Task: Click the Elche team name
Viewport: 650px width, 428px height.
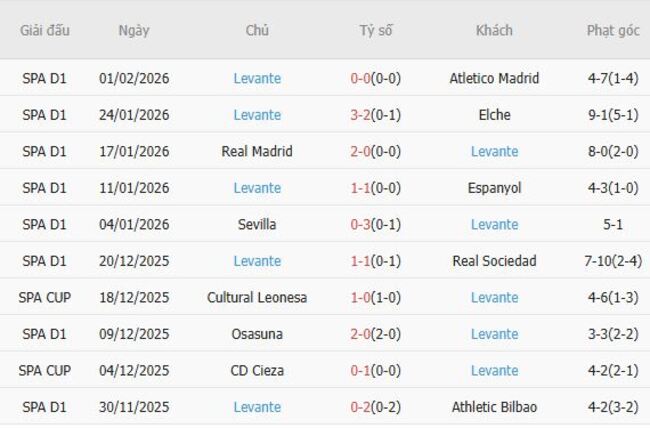Action: pyautogui.click(x=494, y=115)
